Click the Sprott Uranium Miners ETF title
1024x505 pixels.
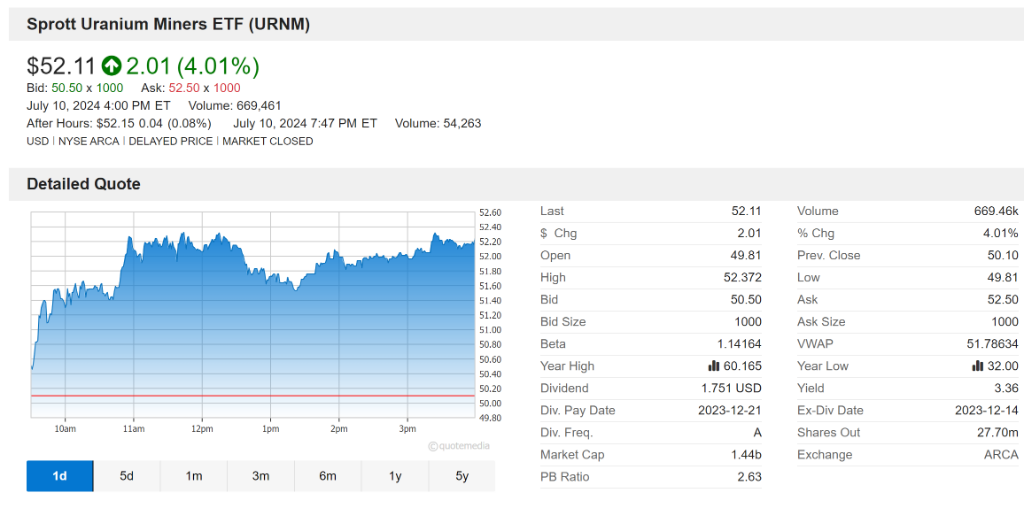(x=168, y=23)
